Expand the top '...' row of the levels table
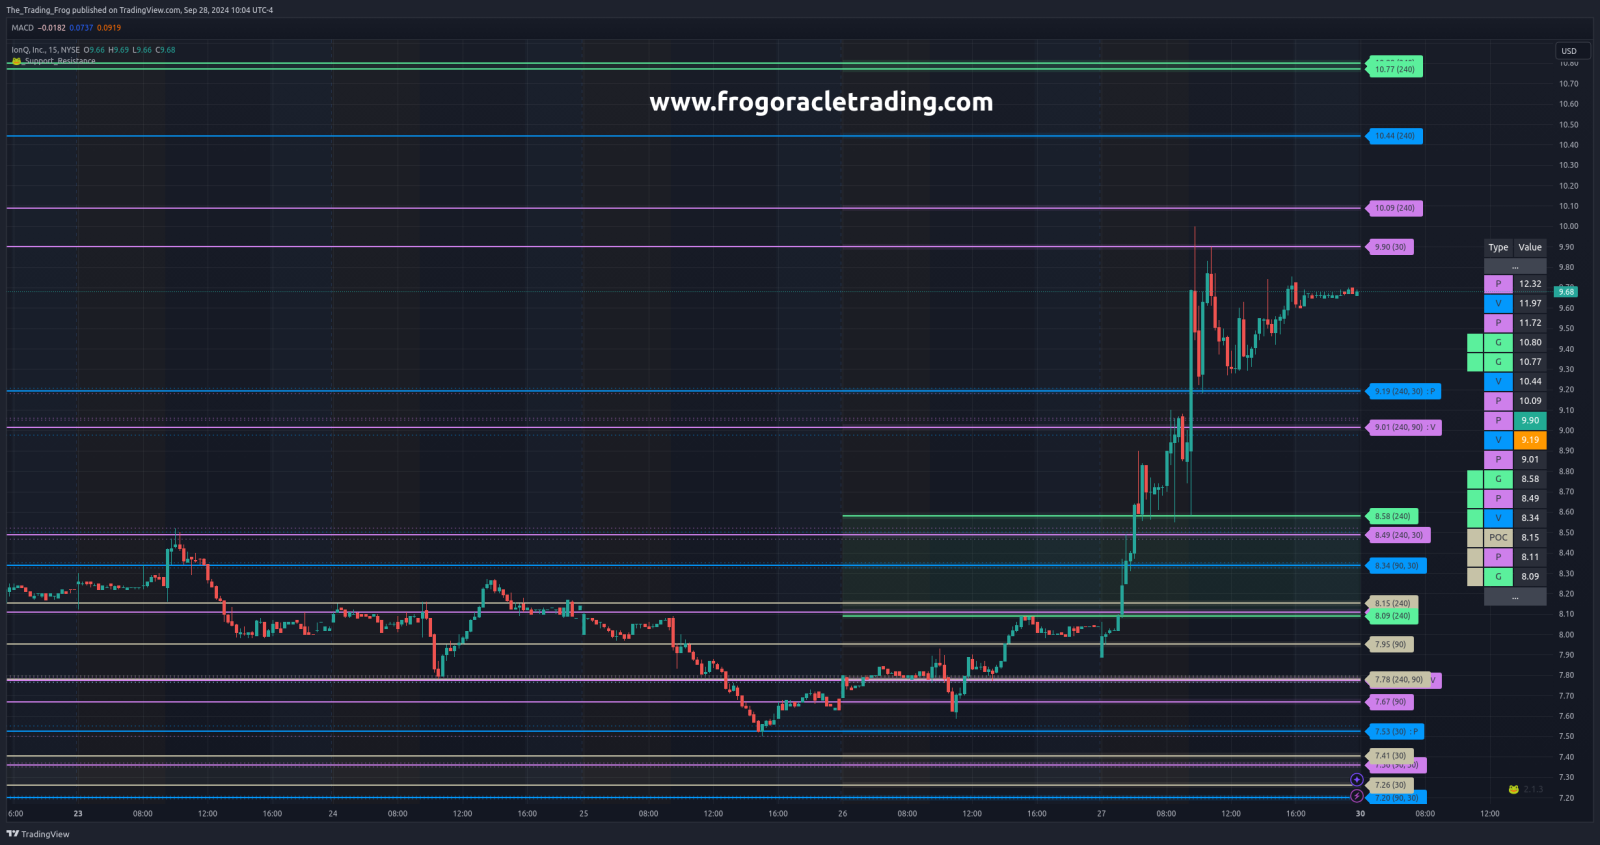The height and width of the screenshot is (845, 1600). (x=1515, y=266)
